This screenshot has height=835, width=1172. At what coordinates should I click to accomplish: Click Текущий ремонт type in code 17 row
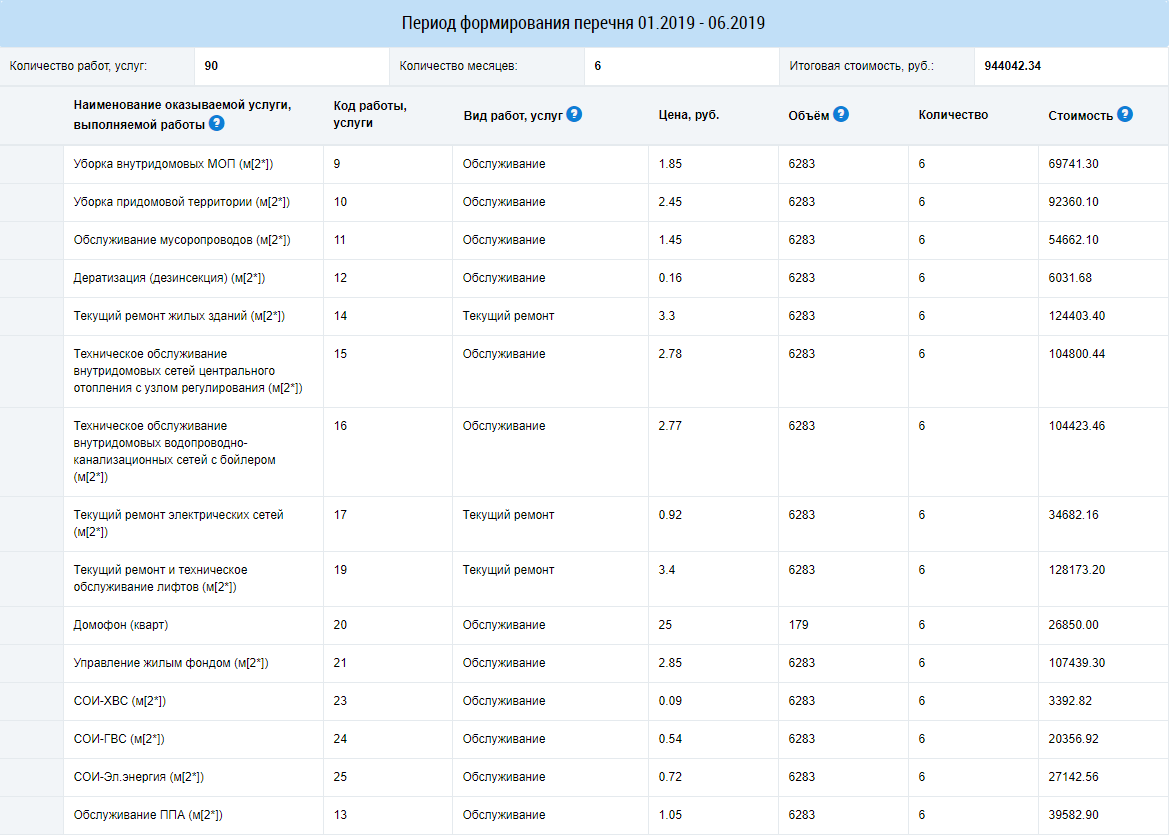(508, 515)
